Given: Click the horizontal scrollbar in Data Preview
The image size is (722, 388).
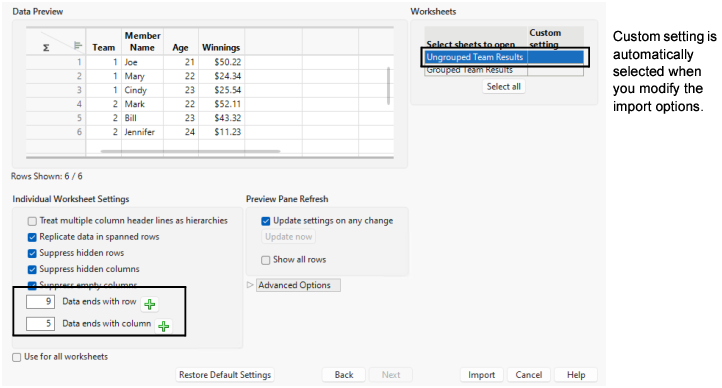Looking at the screenshot, I should (190, 151).
